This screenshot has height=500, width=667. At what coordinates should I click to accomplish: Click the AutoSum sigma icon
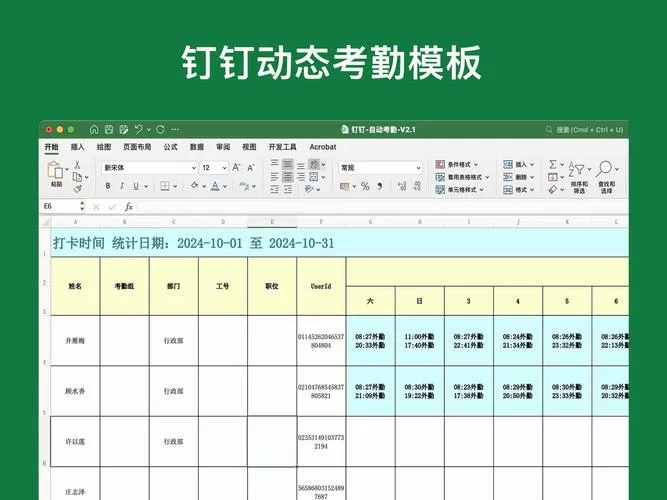click(x=553, y=164)
